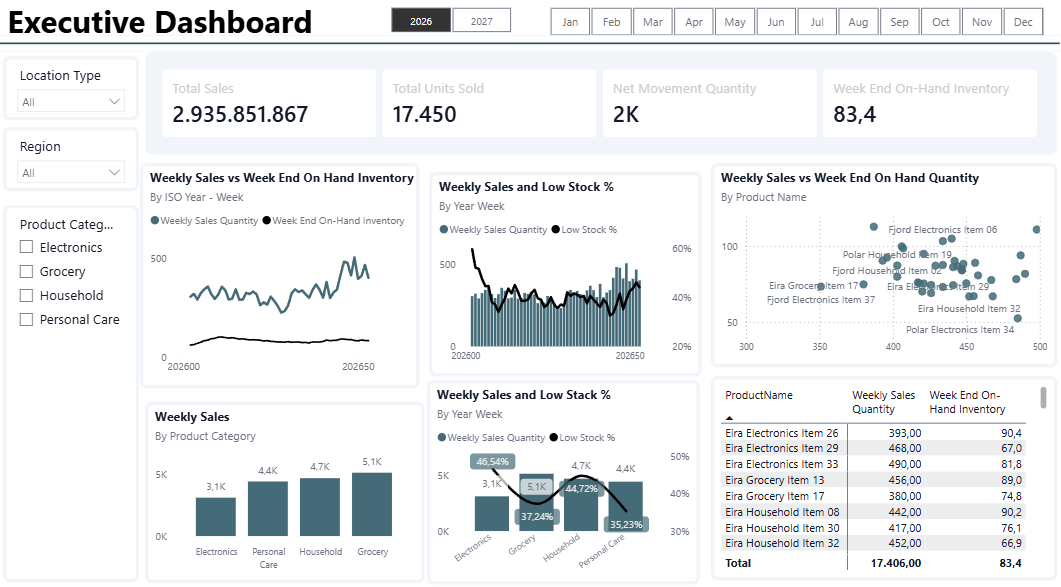Check the Grocery category checkbox
Image resolution: width=1061 pixels, height=587 pixels.
(26, 271)
